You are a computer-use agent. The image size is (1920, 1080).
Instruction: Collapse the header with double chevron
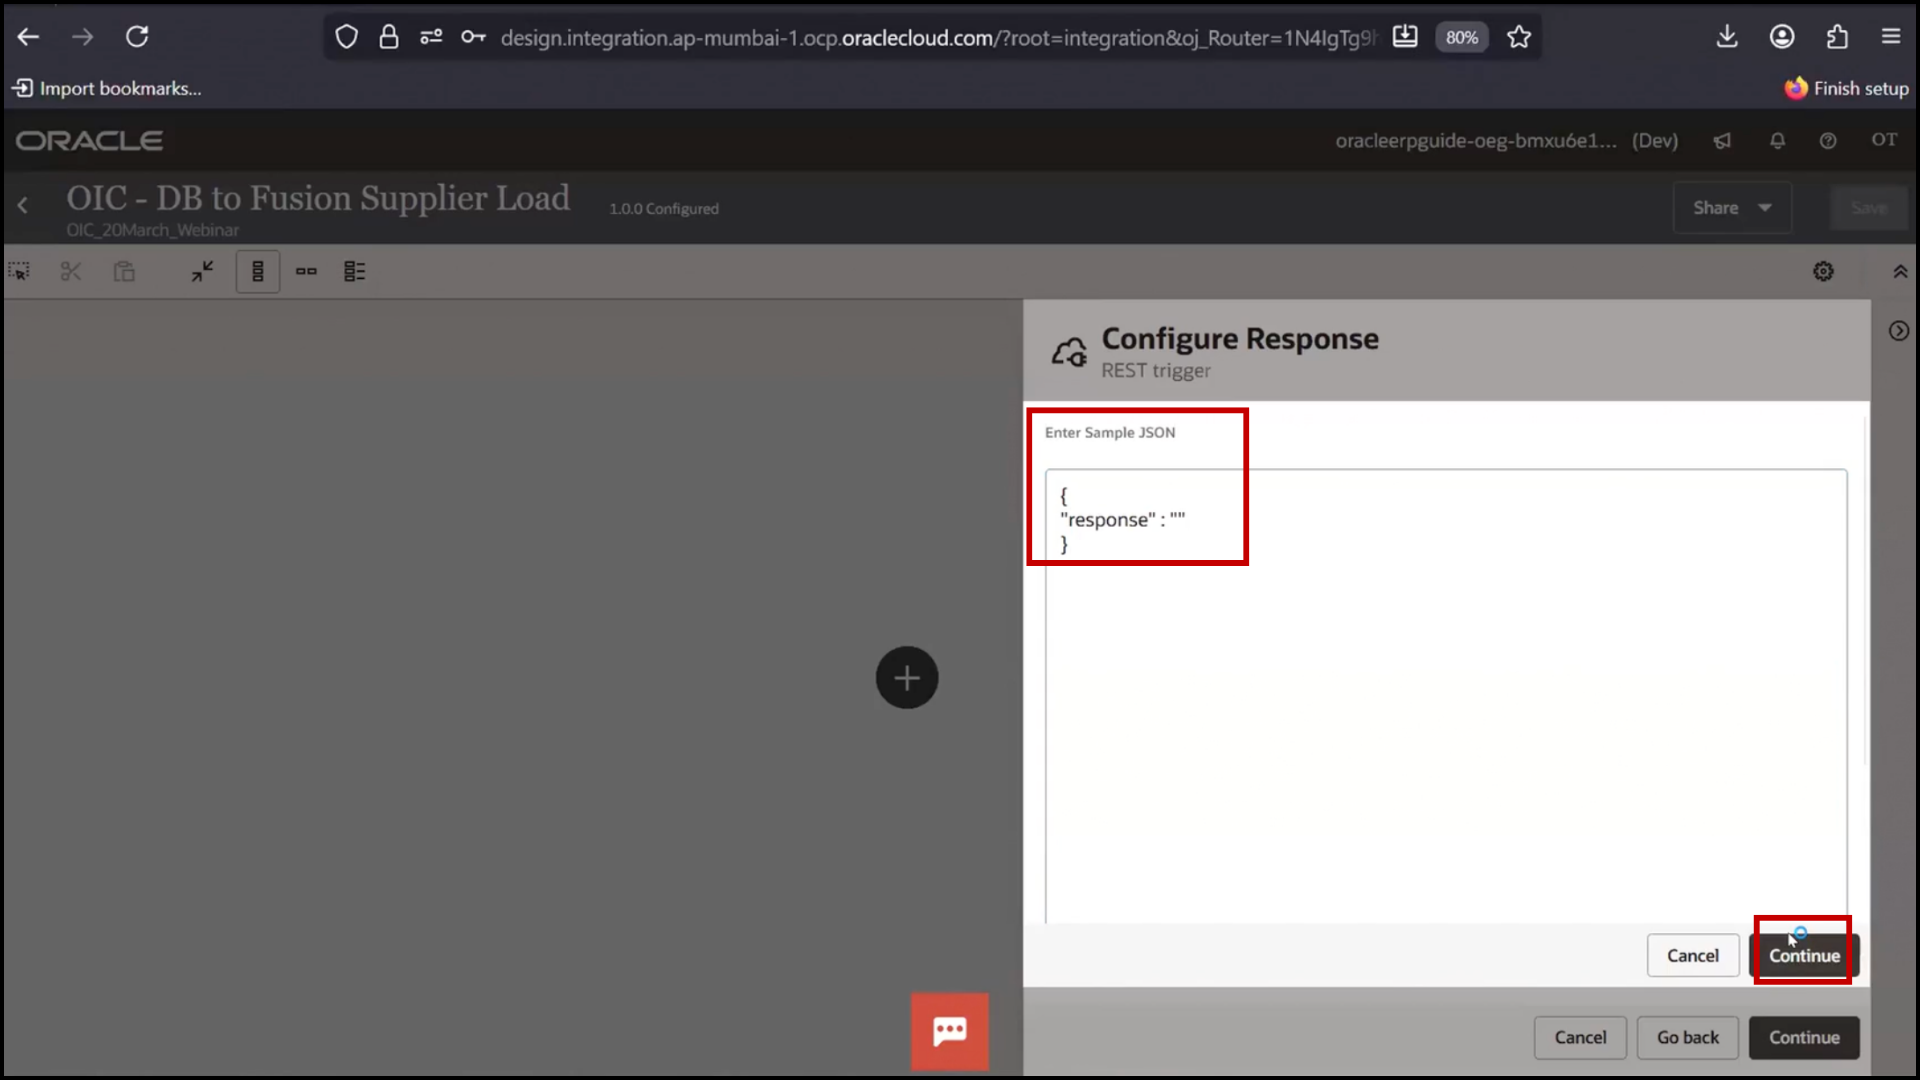click(x=1900, y=271)
